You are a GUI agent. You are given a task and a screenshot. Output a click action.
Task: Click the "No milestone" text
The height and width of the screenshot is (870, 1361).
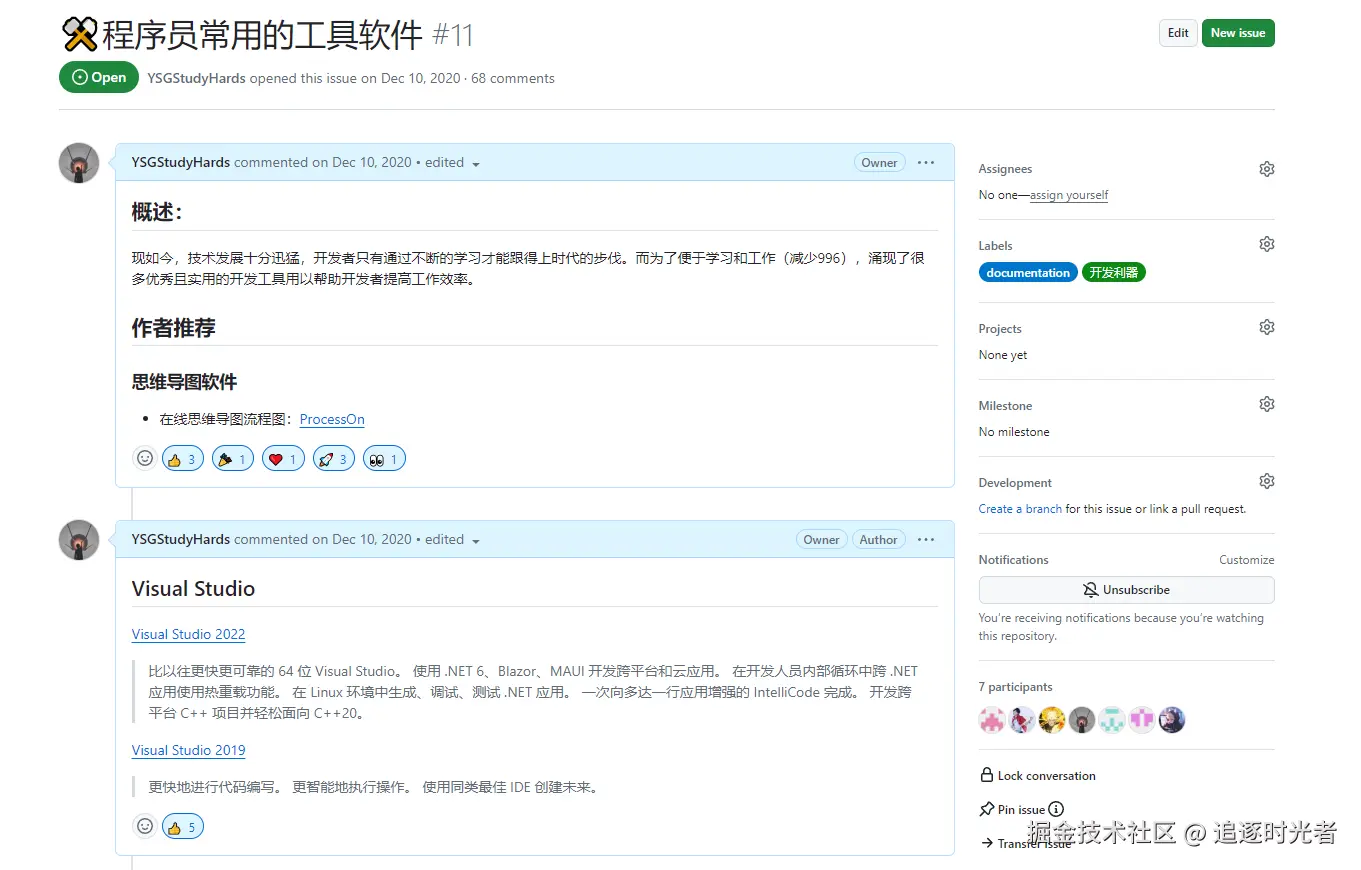pos(1014,432)
